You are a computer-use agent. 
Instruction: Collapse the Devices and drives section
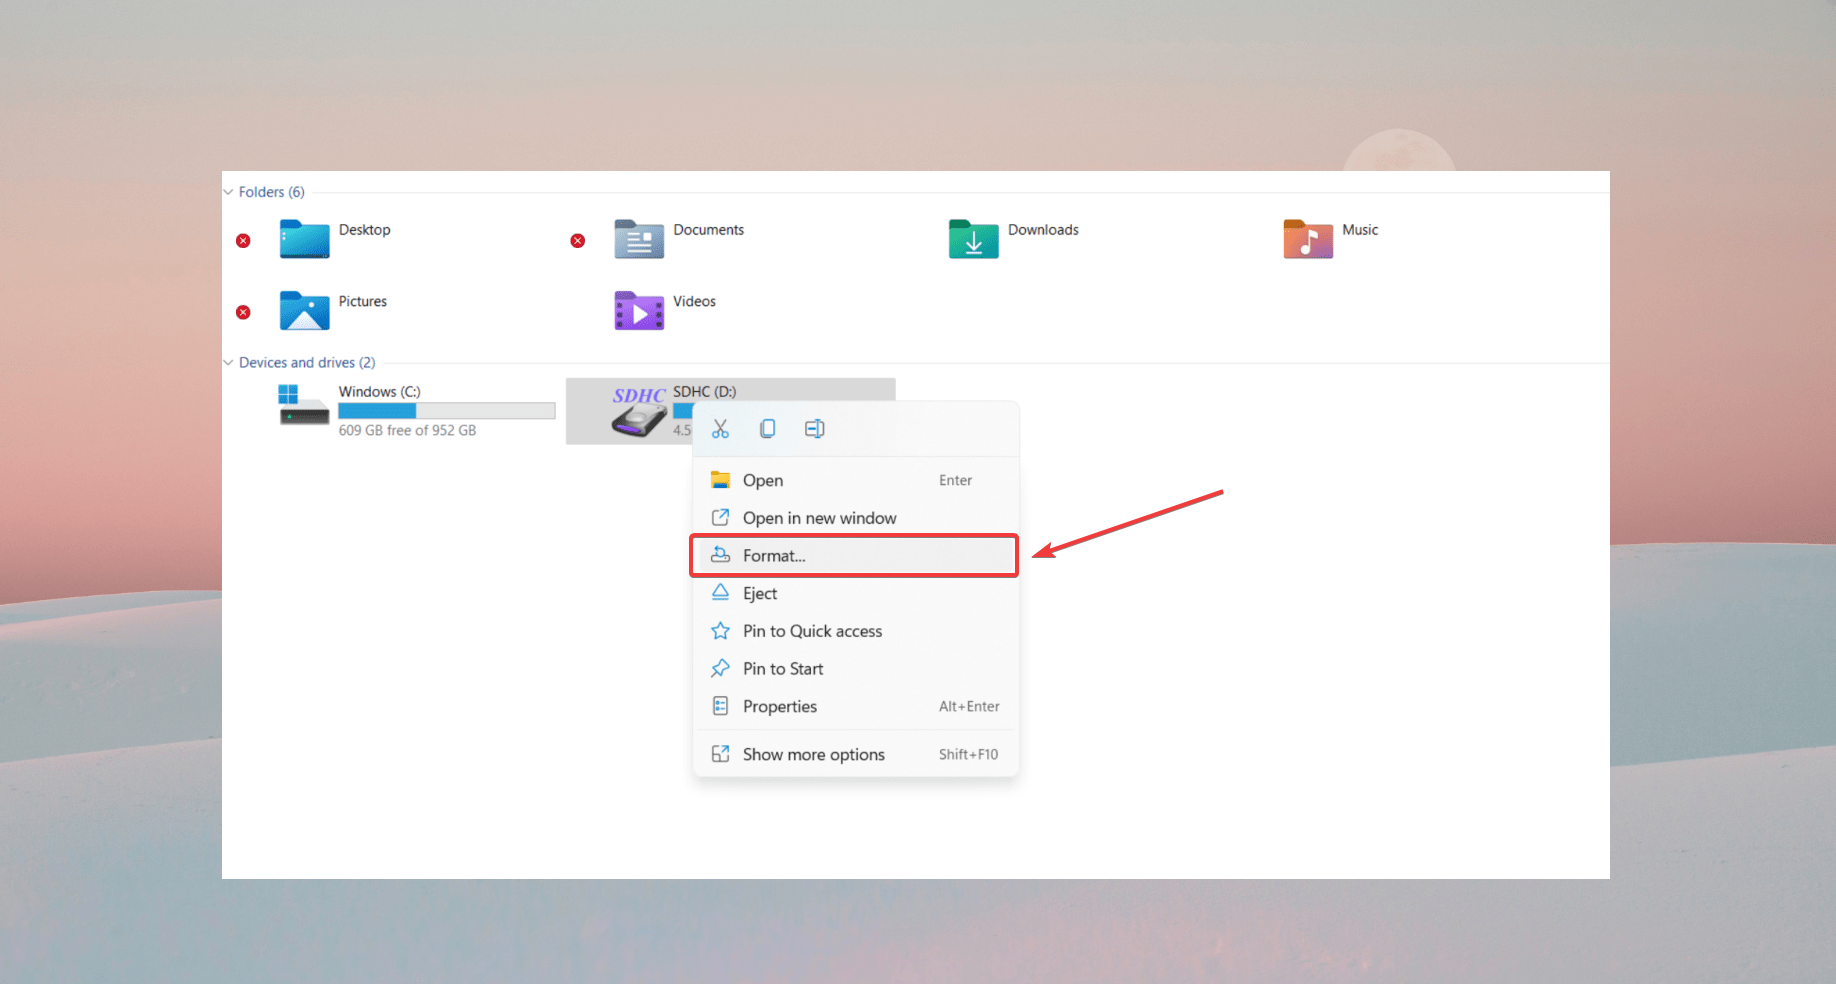[229, 363]
